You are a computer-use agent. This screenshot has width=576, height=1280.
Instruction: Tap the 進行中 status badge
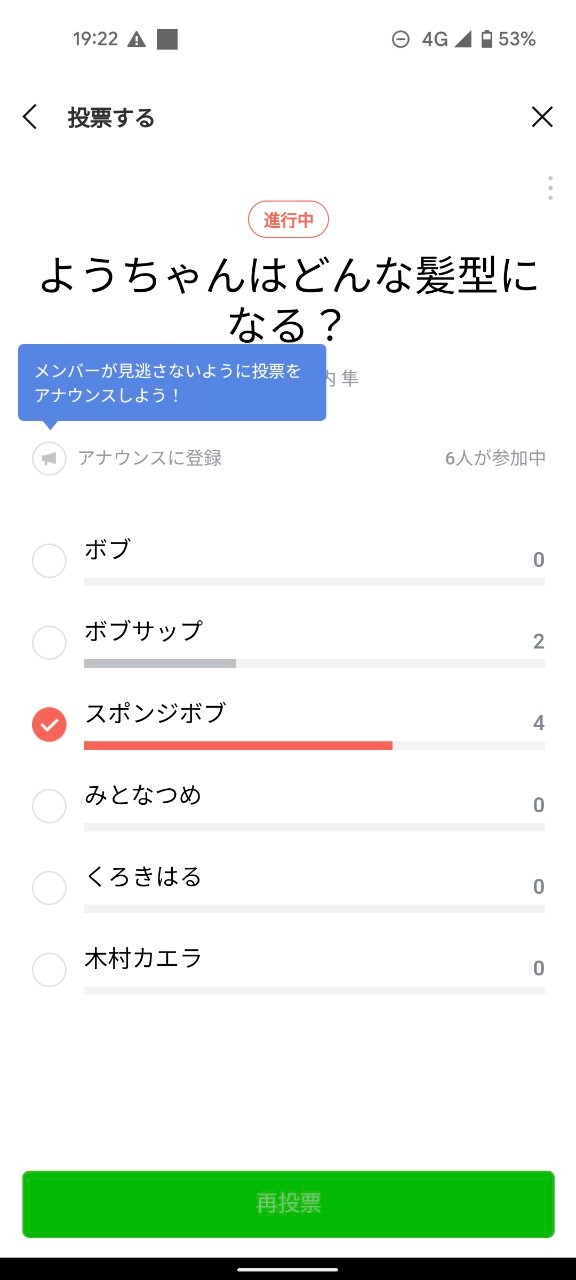tap(288, 220)
